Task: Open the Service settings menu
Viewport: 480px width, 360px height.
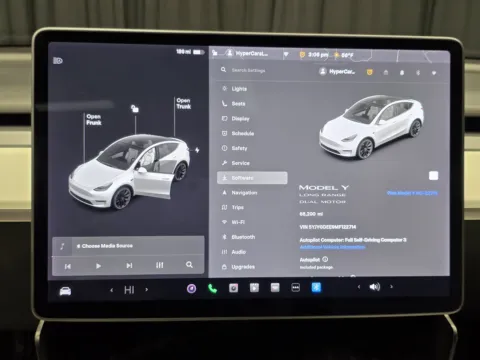Action: click(x=252, y=163)
